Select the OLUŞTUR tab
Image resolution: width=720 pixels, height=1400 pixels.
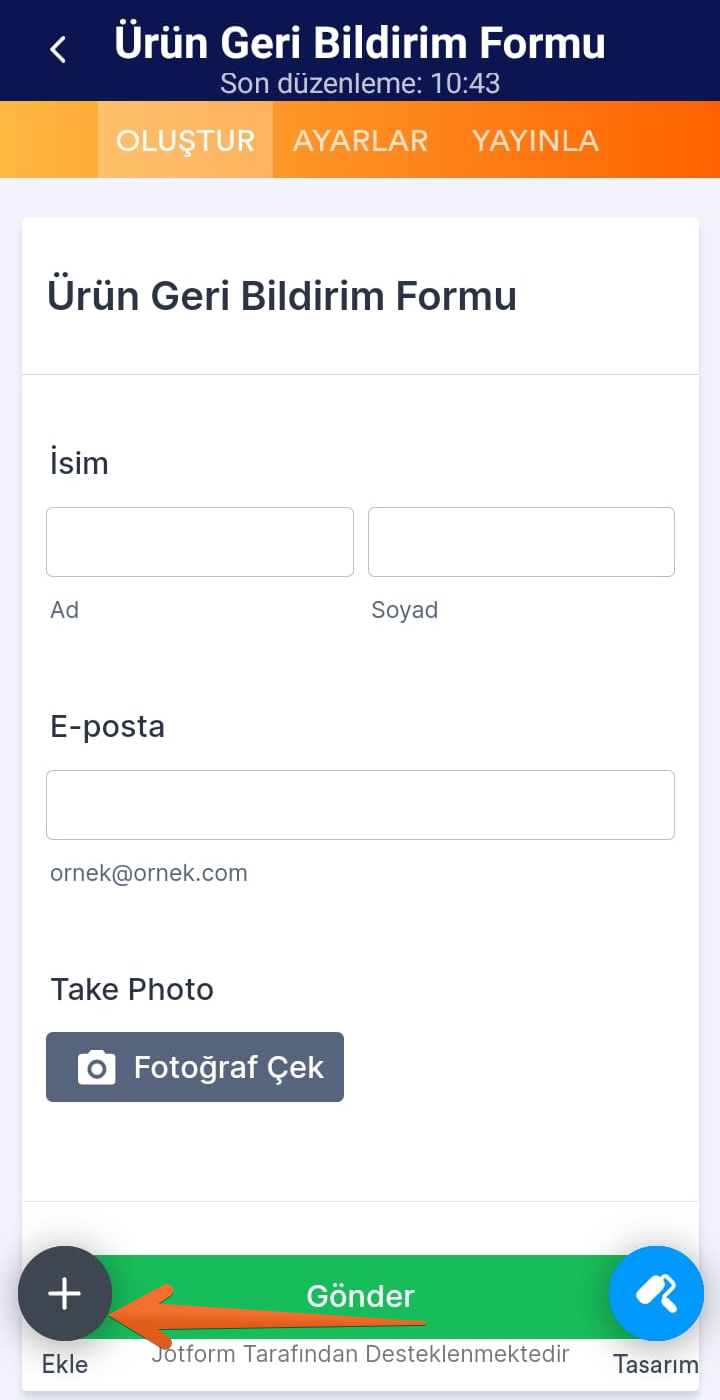pos(185,141)
